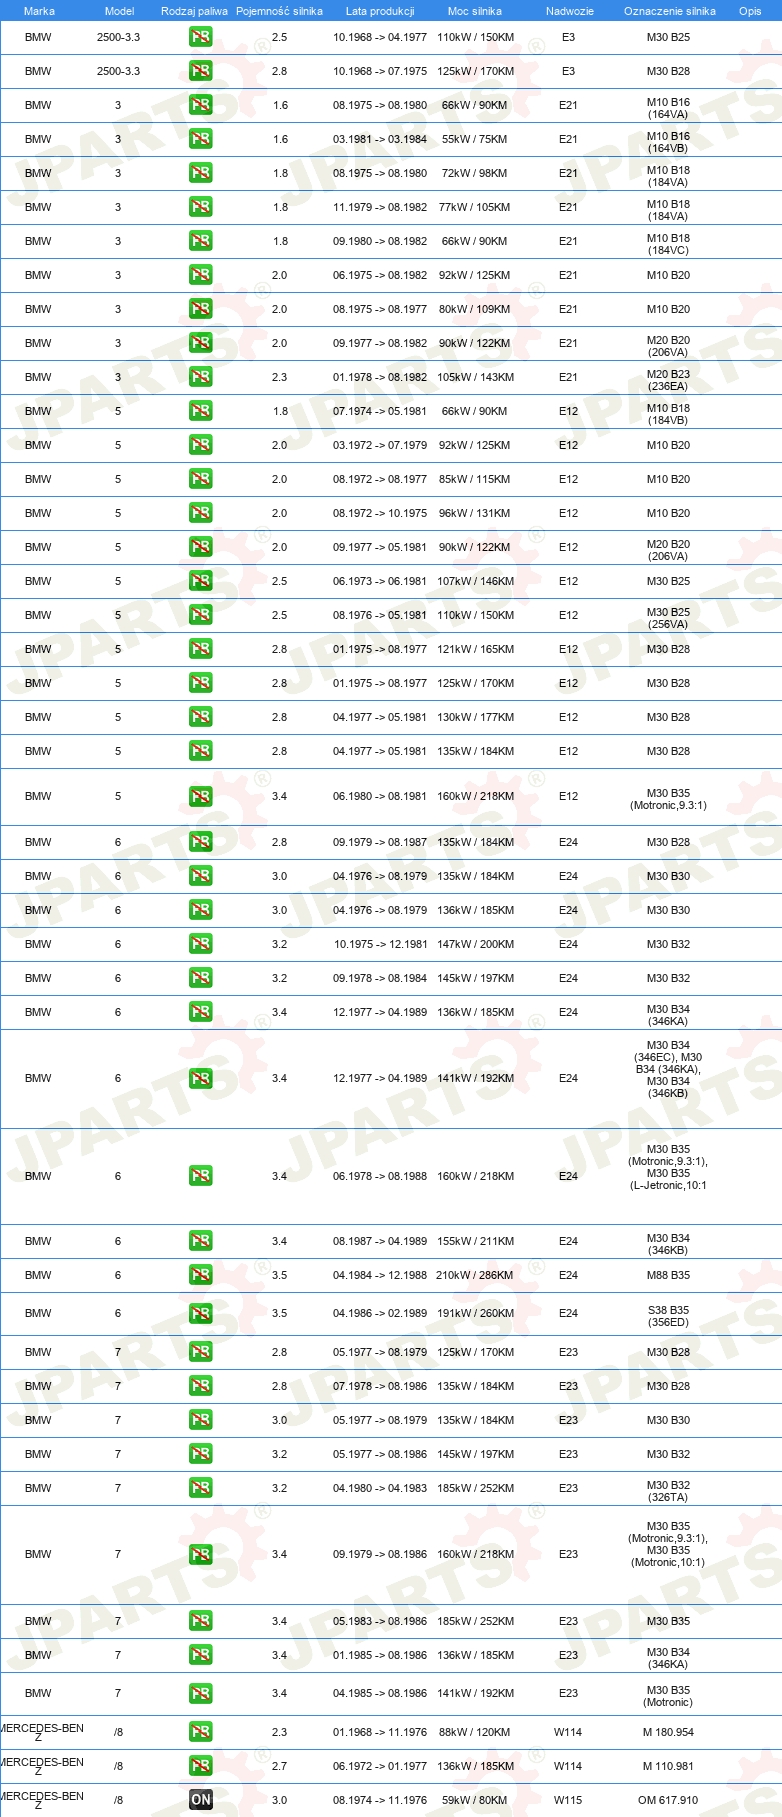This screenshot has width=782, height=1817.
Task: Click the 55kW / 75KM power cell
Action: click(x=475, y=139)
